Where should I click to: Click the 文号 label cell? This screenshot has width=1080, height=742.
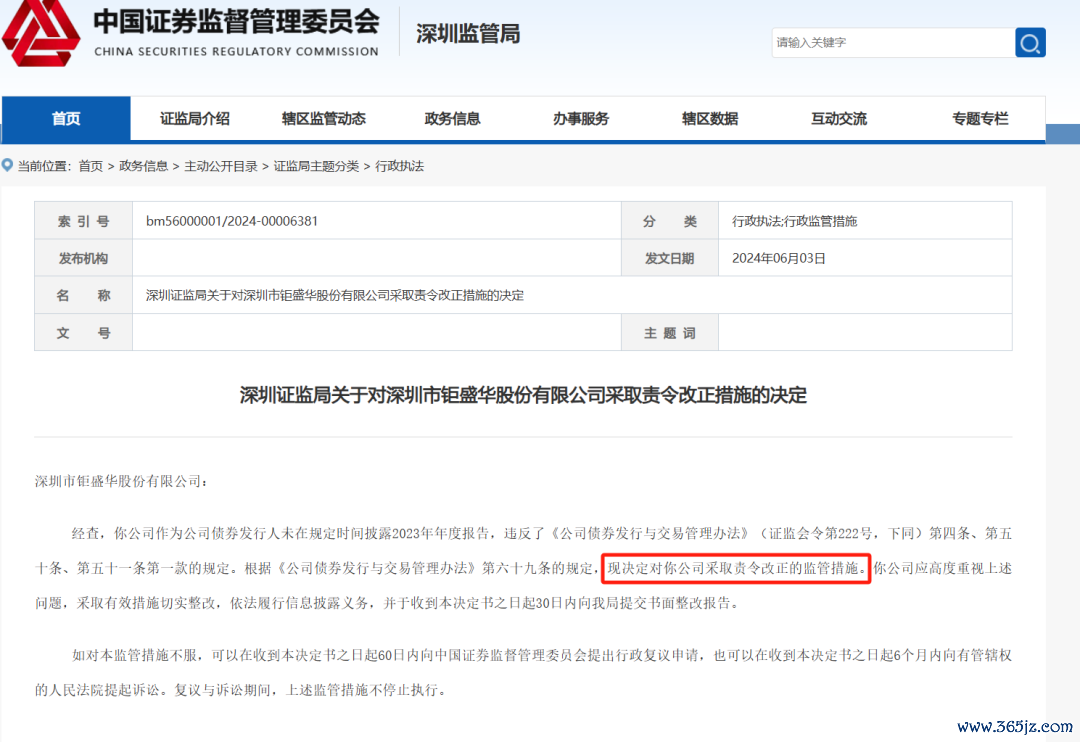click(83, 333)
